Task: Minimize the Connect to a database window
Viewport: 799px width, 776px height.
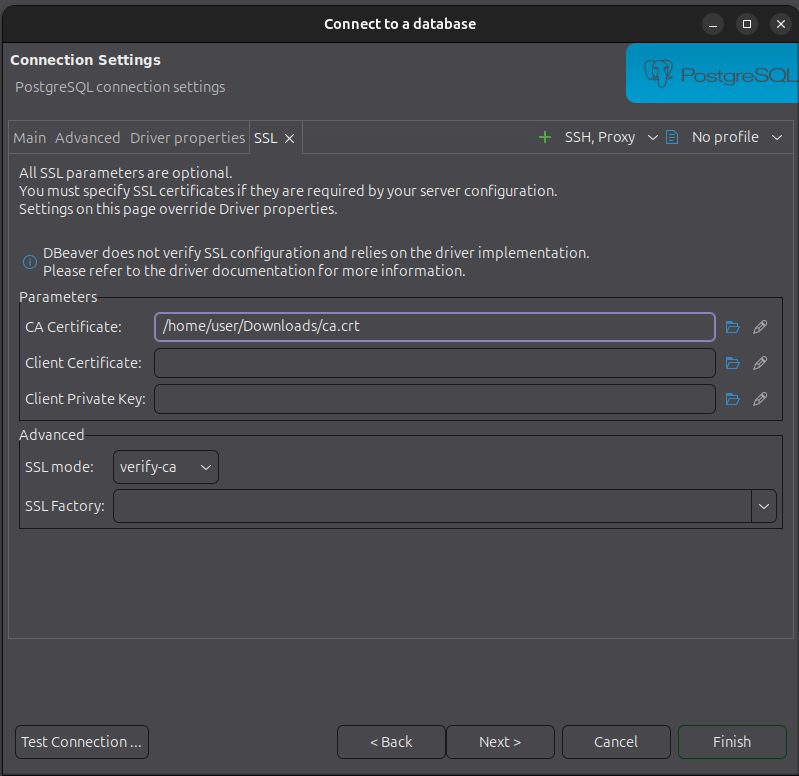Action: [x=712, y=24]
